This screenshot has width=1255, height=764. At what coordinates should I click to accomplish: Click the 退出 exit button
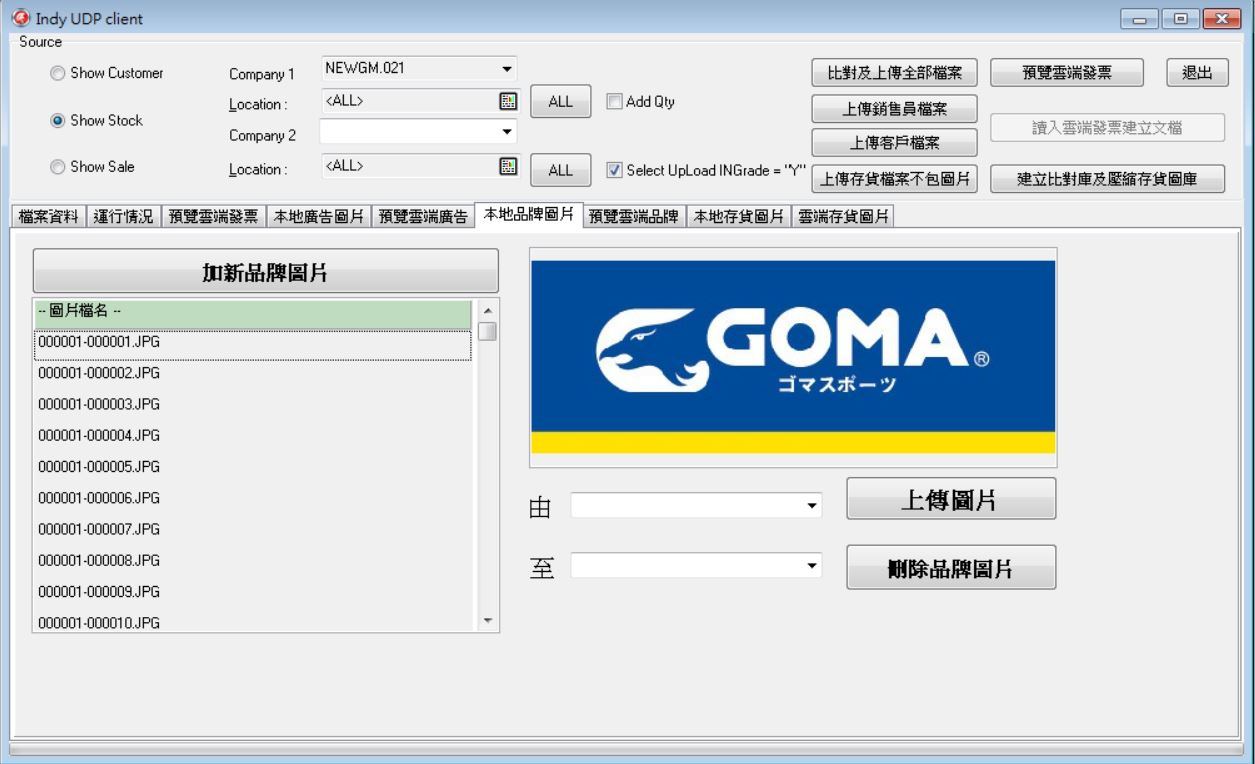(x=1197, y=72)
